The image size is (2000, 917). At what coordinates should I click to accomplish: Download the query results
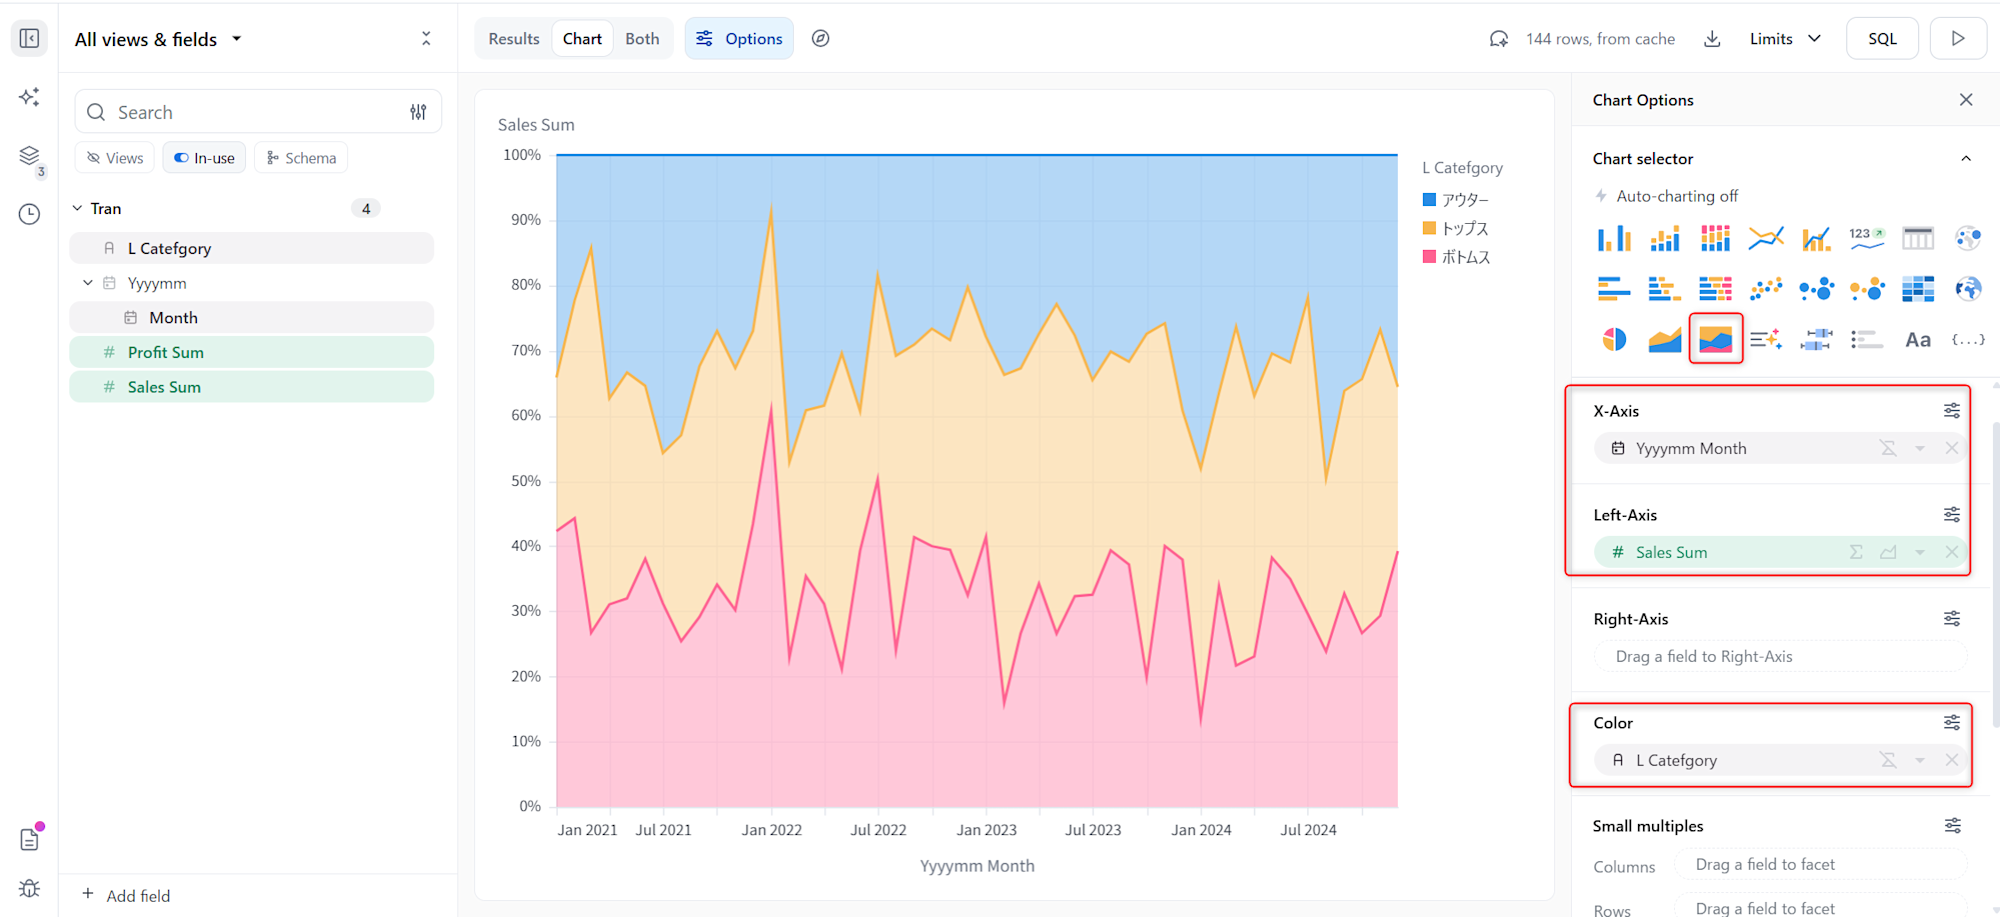coord(1712,39)
